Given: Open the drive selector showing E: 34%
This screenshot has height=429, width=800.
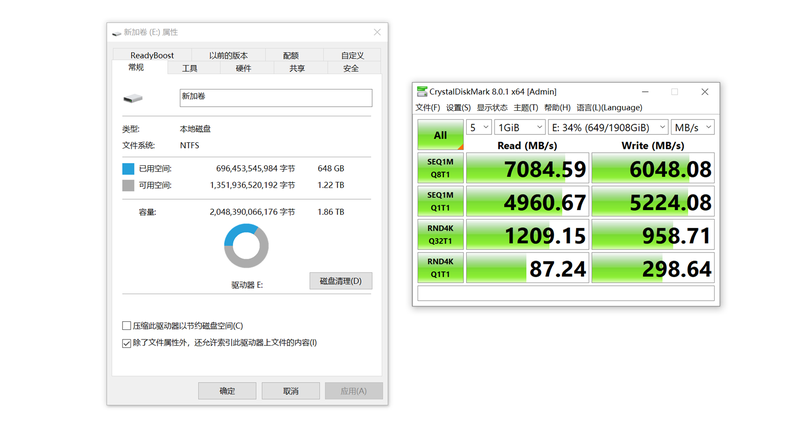Looking at the screenshot, I should (x=608, y=128).
